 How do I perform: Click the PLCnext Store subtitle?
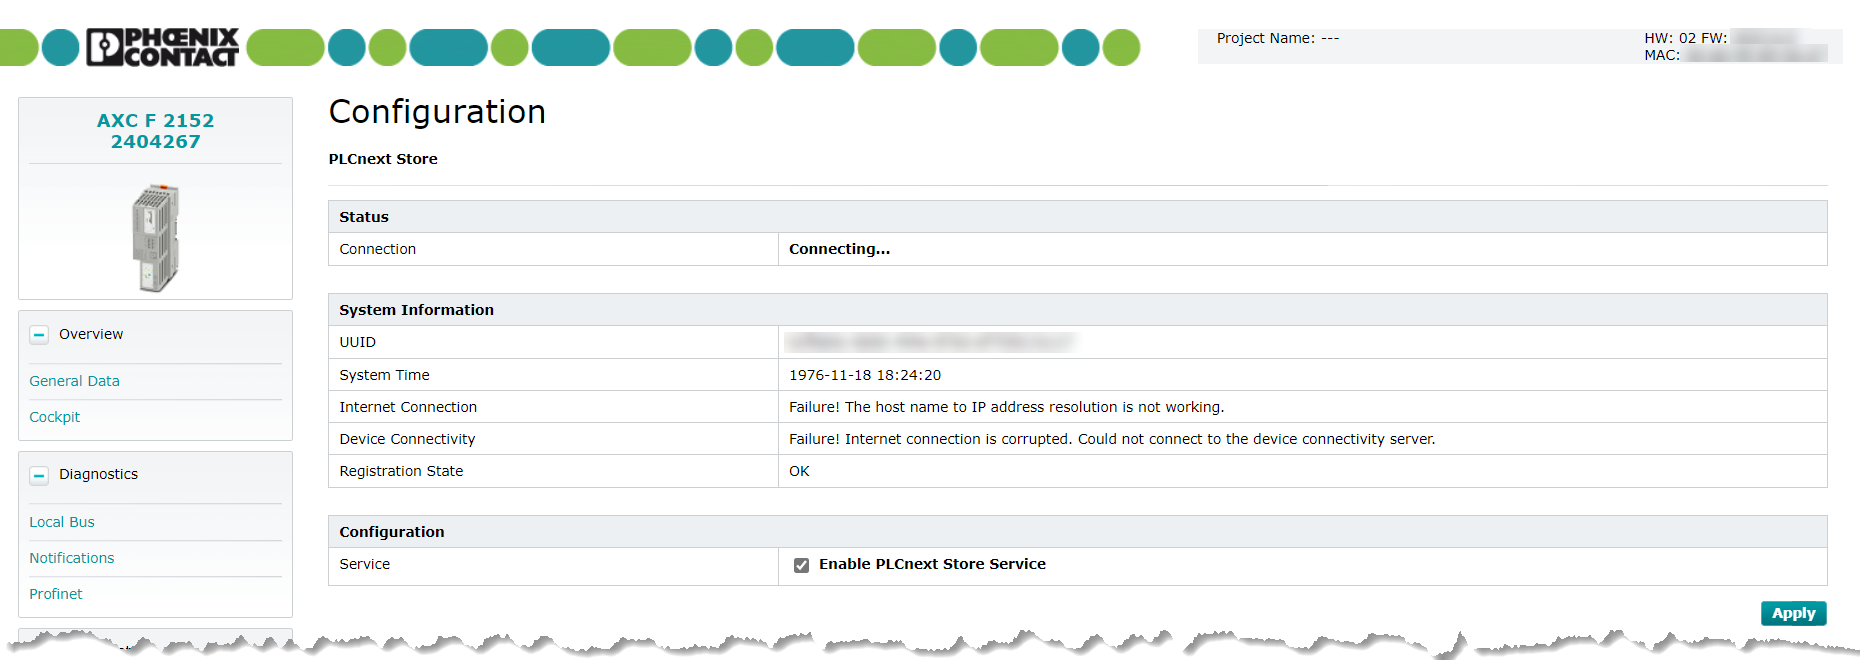click(383, 159)
